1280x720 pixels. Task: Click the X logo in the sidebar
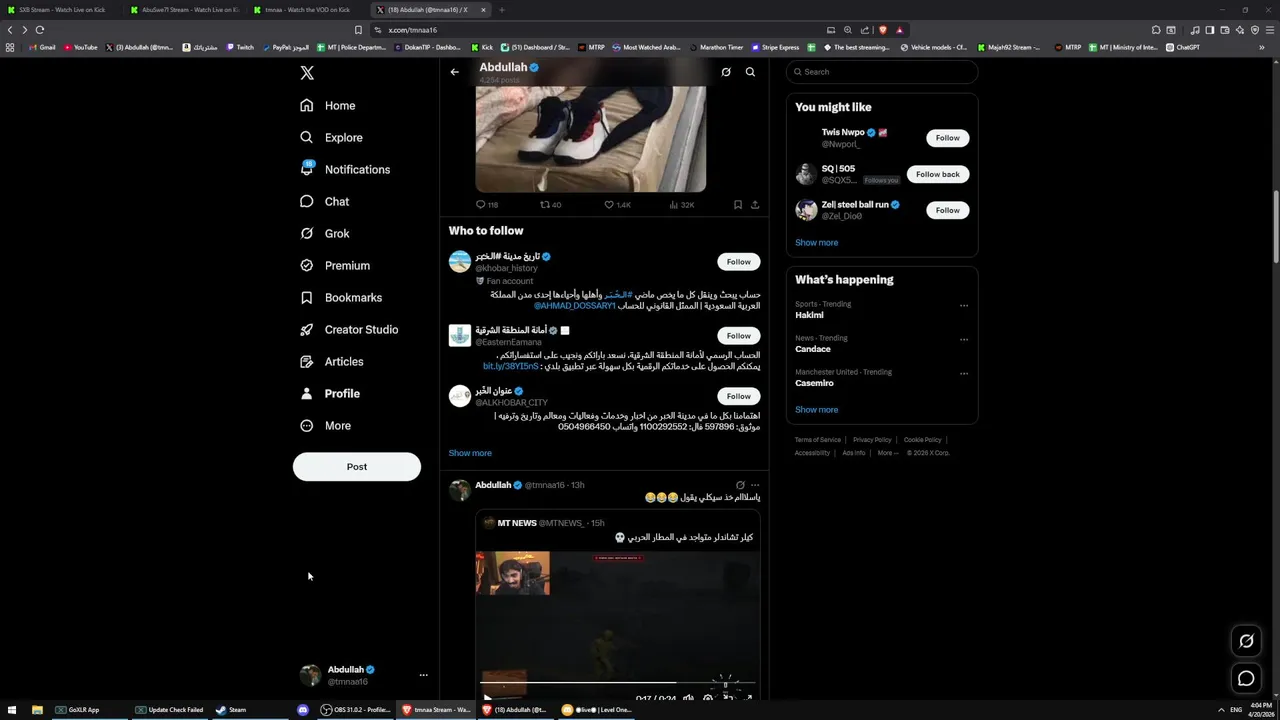pos(307,73)
